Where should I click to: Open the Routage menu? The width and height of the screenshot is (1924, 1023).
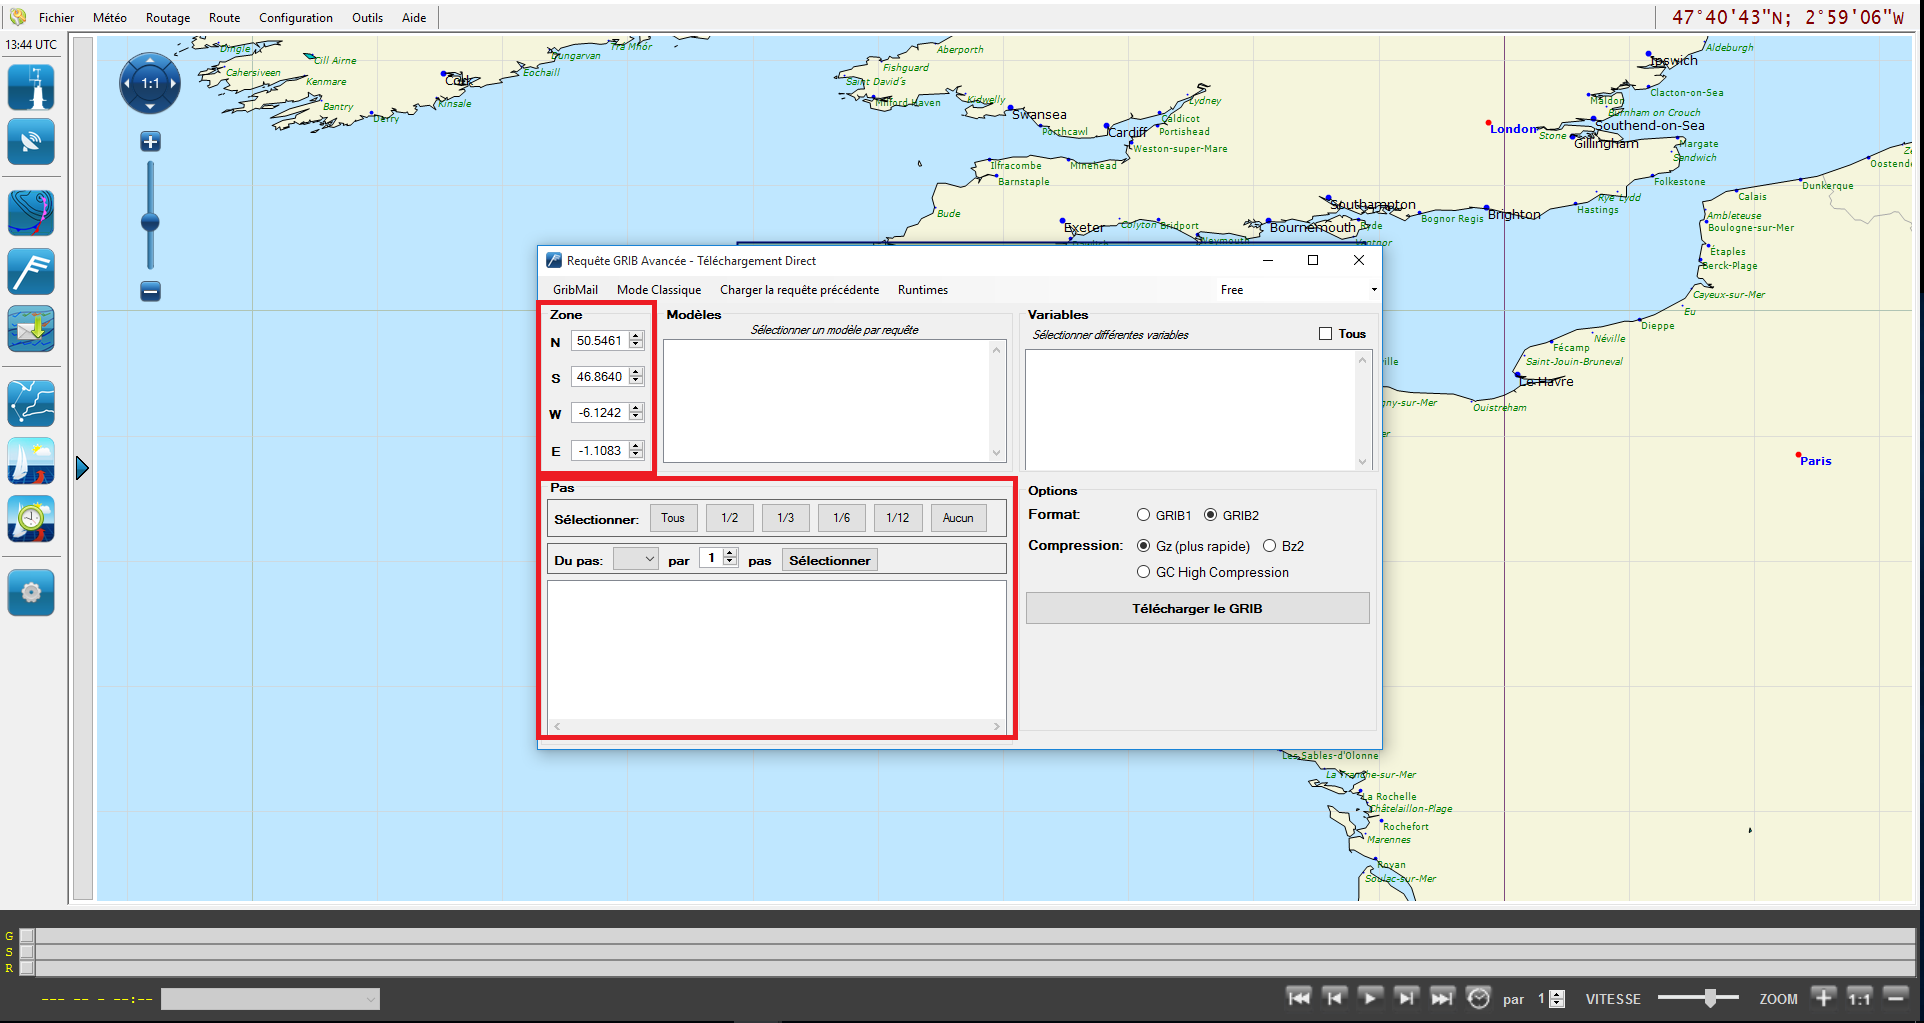click(167, 18)
